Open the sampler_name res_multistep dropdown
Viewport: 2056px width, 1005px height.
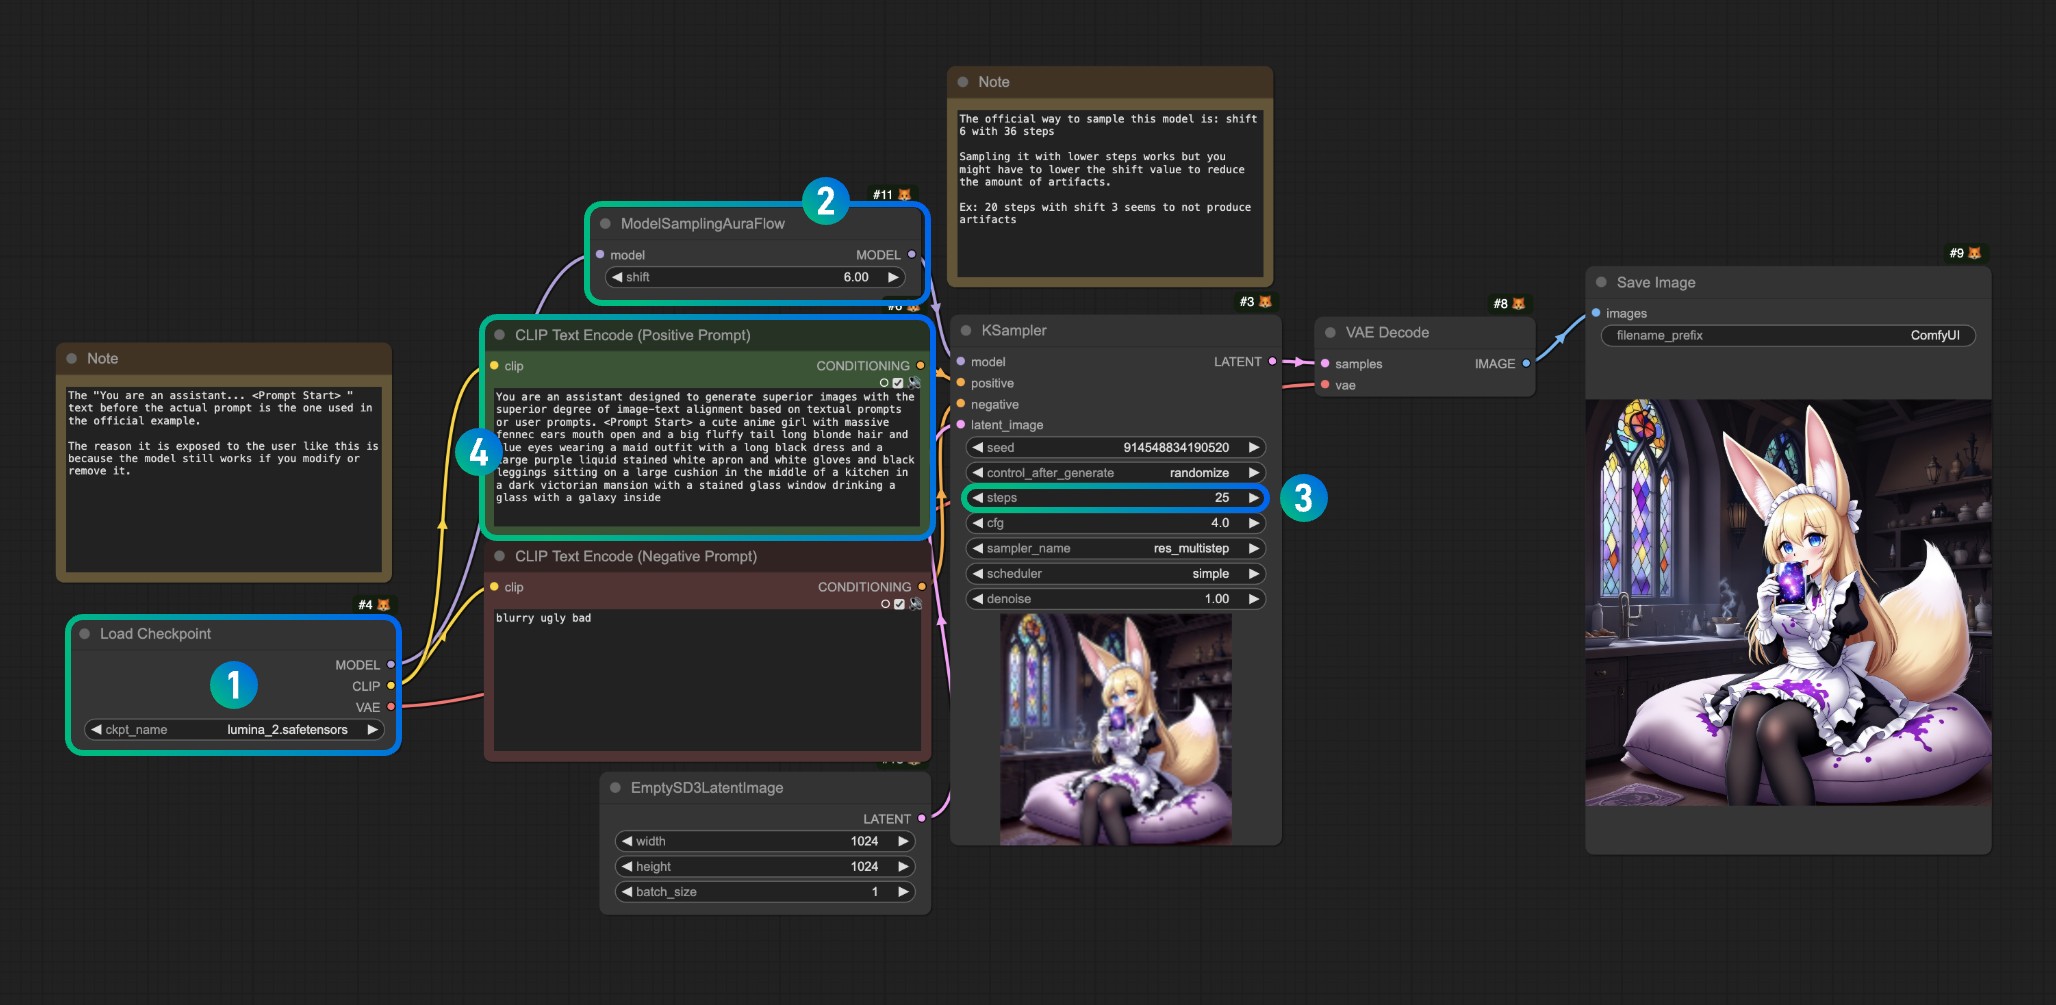(x=1115, y=549)
